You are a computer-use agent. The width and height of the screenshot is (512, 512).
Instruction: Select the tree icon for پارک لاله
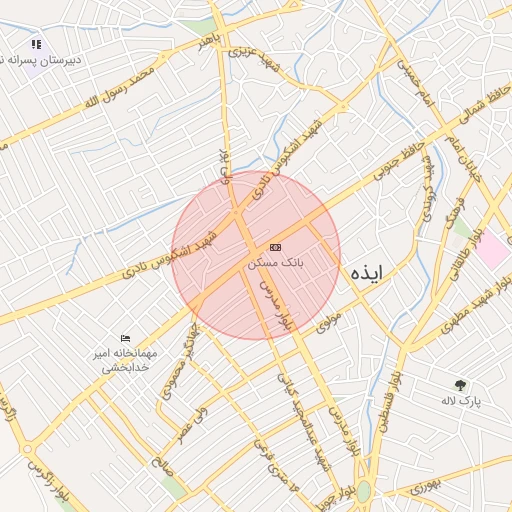(x=460, y=385)
